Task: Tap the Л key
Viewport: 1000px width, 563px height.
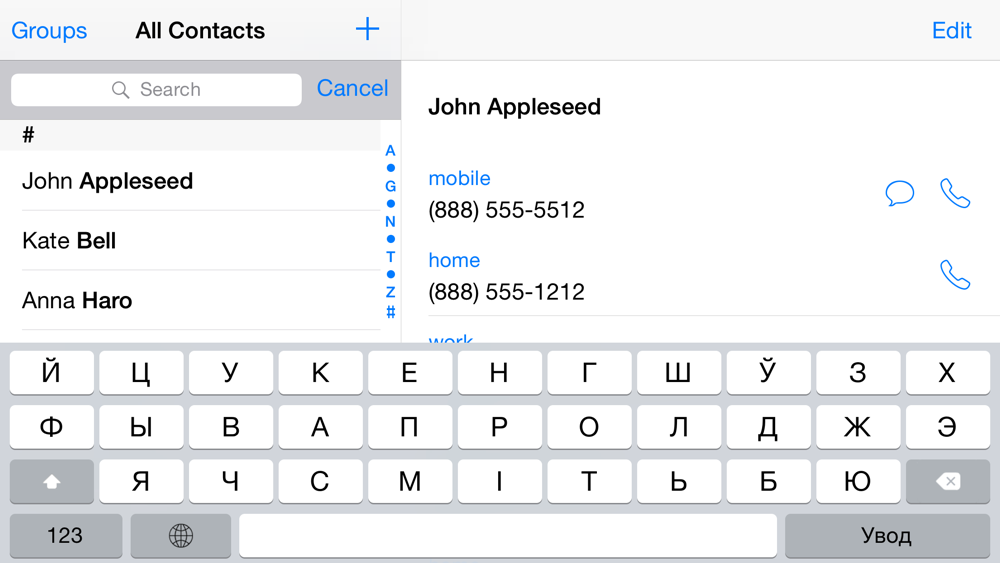Action: [x=679, y=427]
